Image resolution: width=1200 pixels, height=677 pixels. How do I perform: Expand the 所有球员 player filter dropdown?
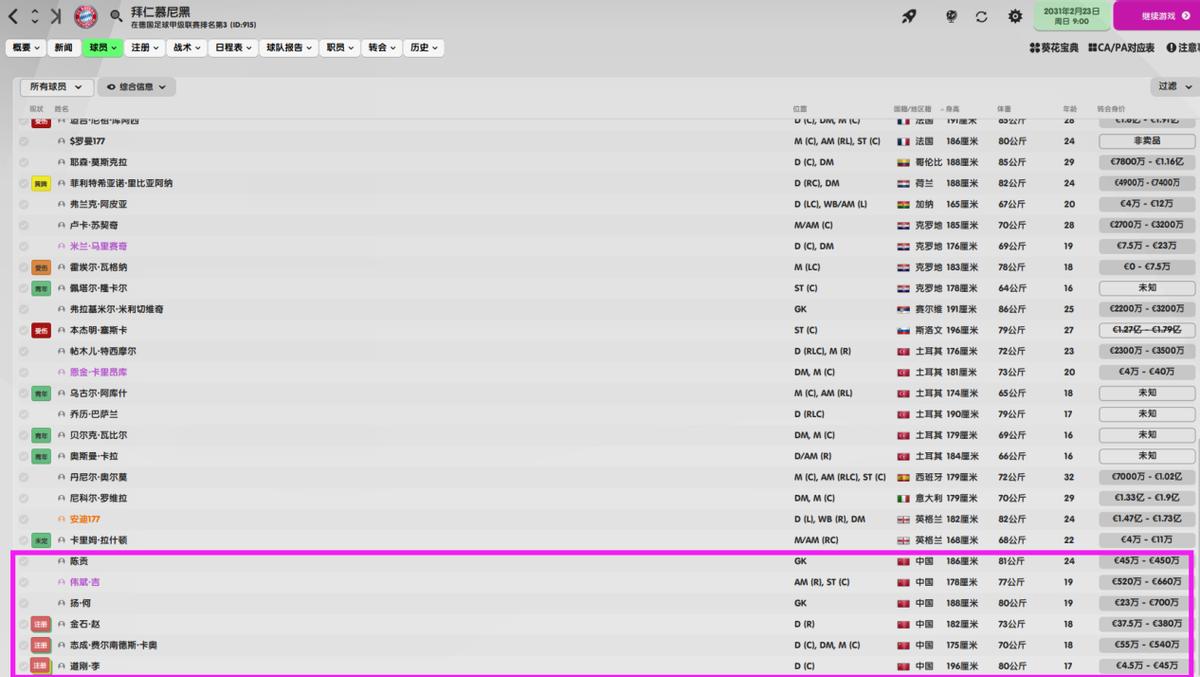pos(57,87)
